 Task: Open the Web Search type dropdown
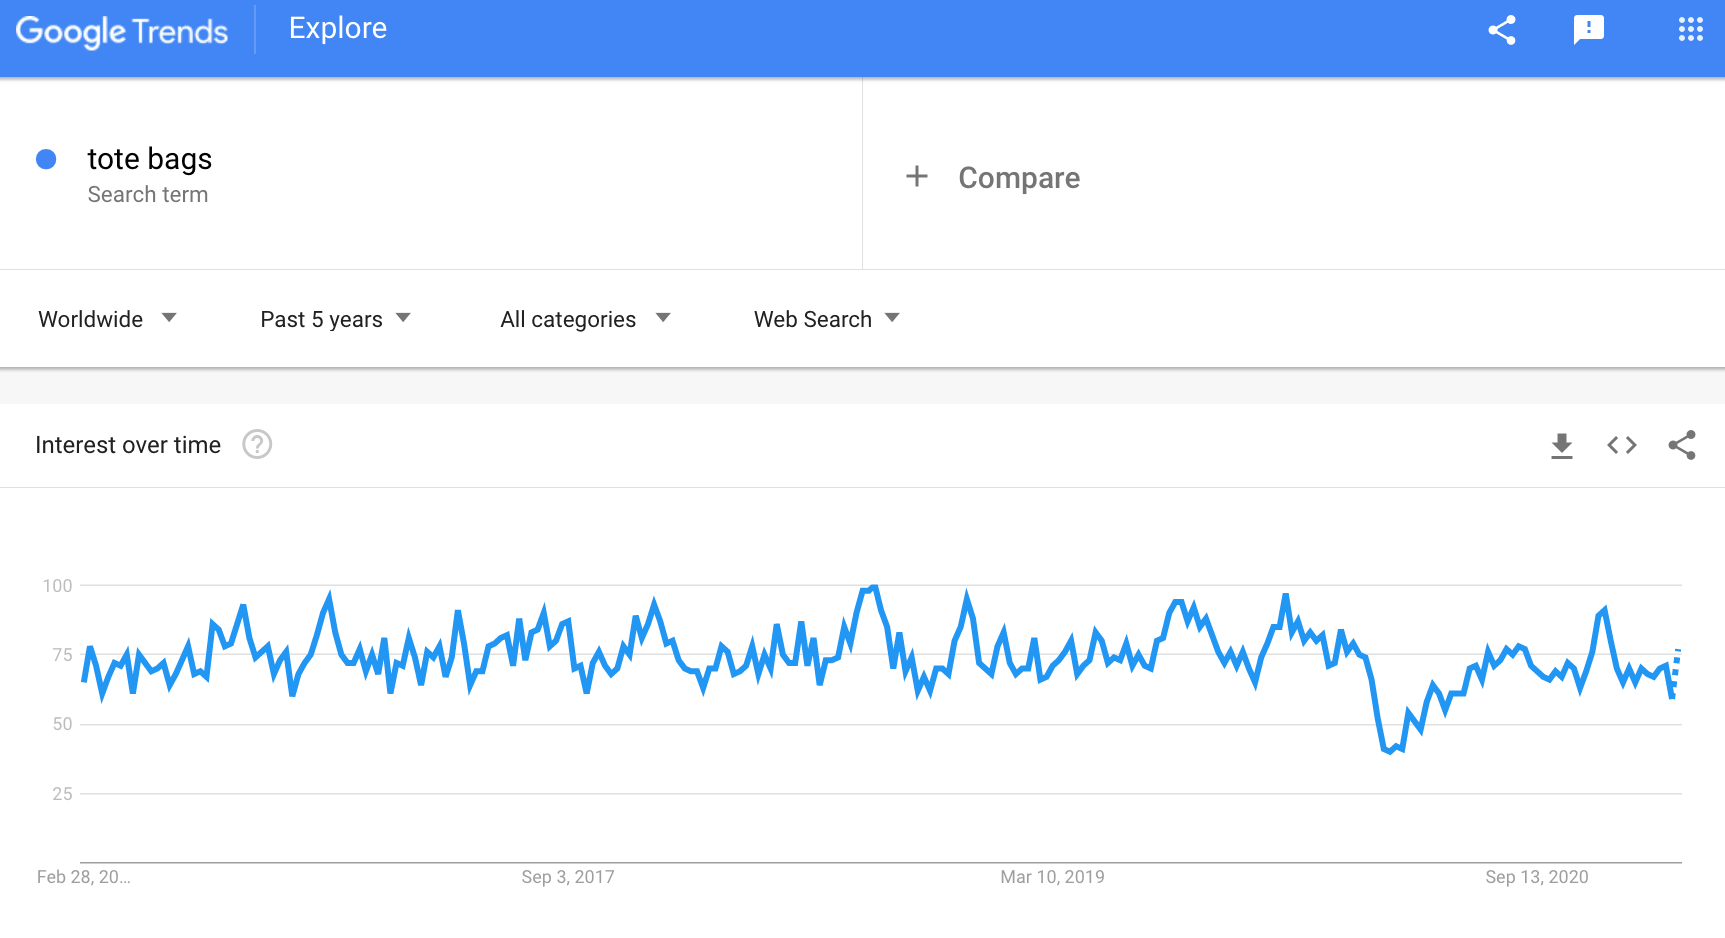827,319
